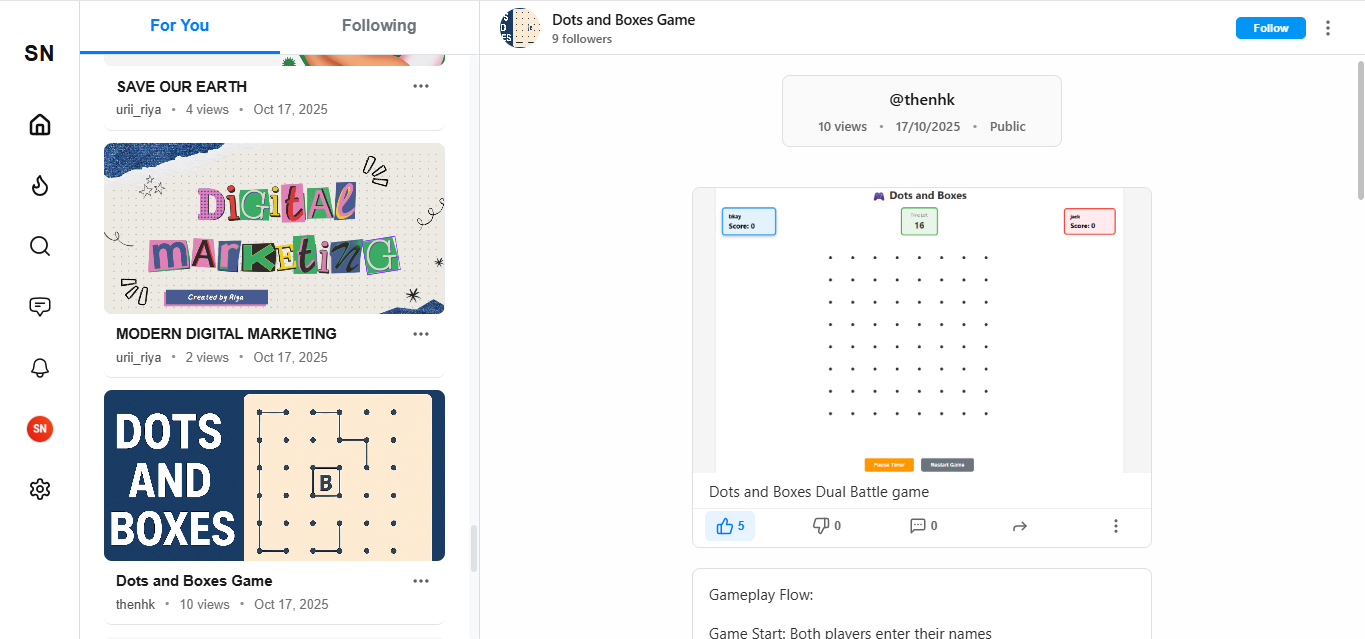Open Search

39,245
